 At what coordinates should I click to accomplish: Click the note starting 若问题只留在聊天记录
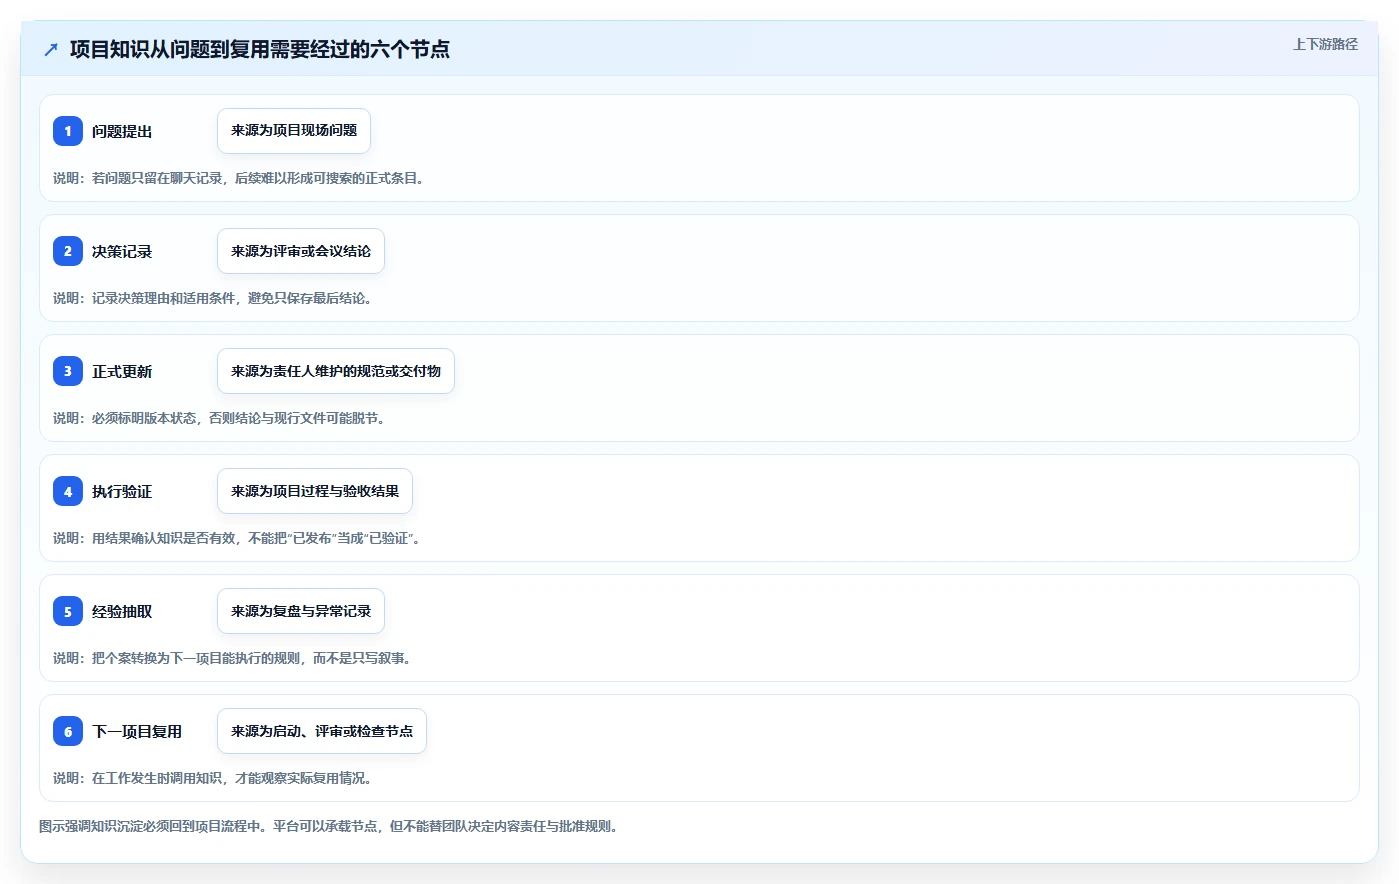[x=238, y=178]
